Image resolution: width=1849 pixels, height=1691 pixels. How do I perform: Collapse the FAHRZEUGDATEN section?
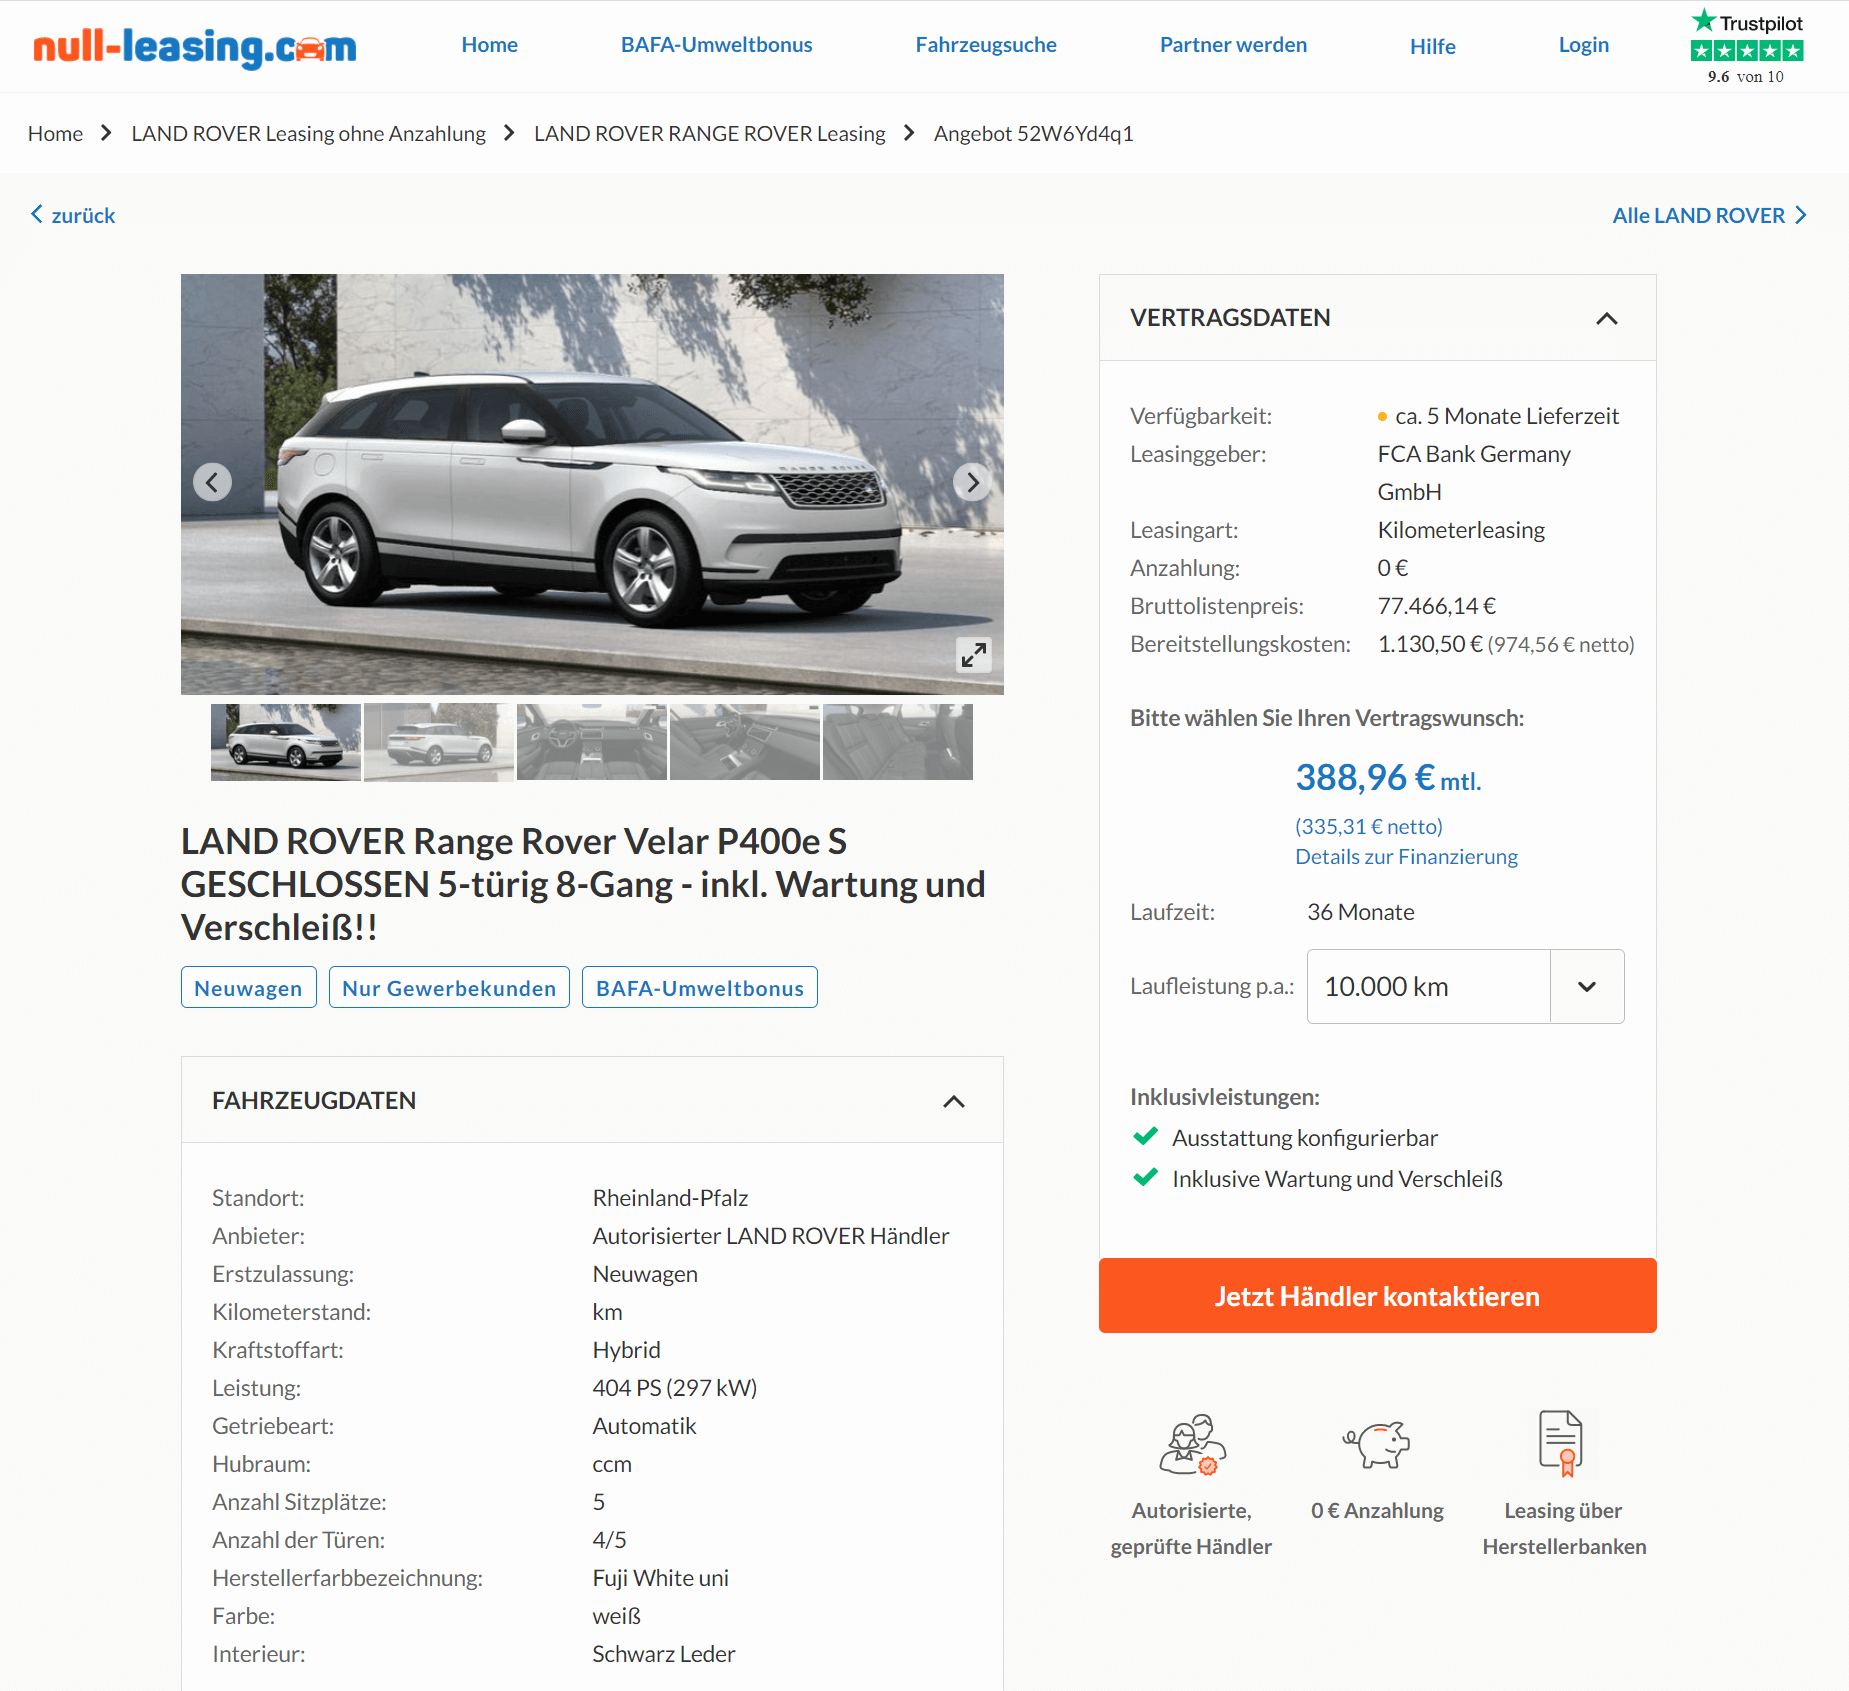click(x=953, y=1101)
